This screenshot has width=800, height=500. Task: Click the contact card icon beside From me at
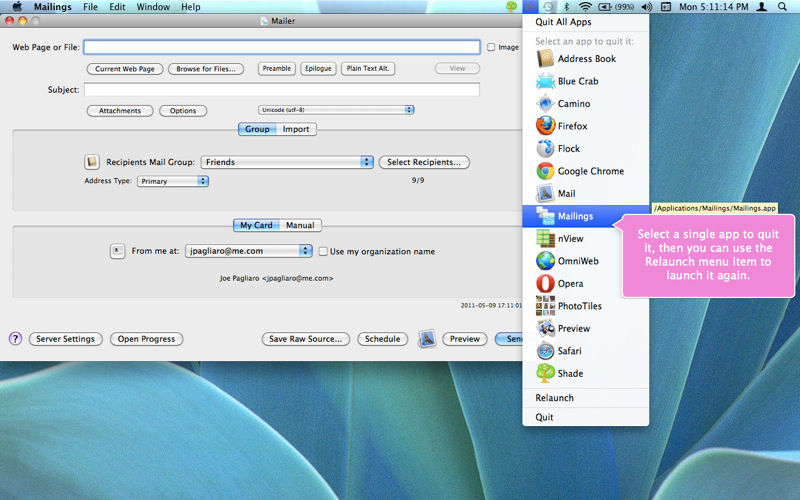click(117, 251)
